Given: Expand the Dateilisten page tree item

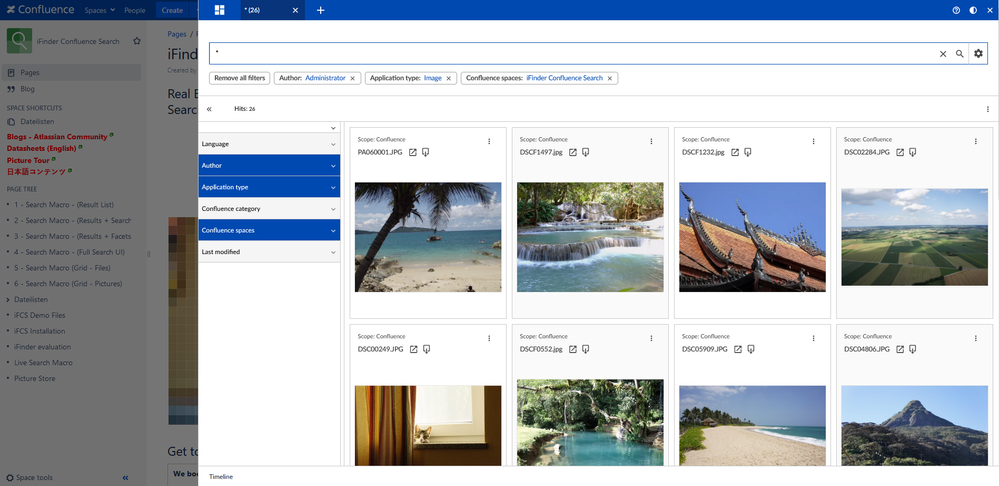Looking at the screenshot, I should click(8, 299).
